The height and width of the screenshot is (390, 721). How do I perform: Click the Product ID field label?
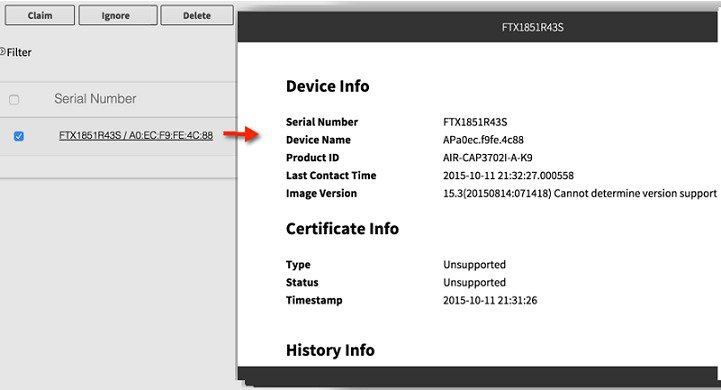[313, 158]
